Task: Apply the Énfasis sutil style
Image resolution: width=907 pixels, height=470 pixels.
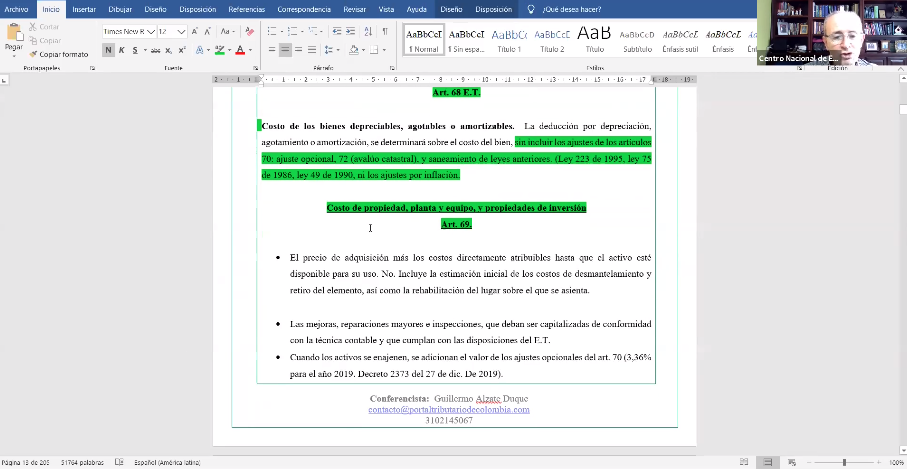Action: [680, 40]
